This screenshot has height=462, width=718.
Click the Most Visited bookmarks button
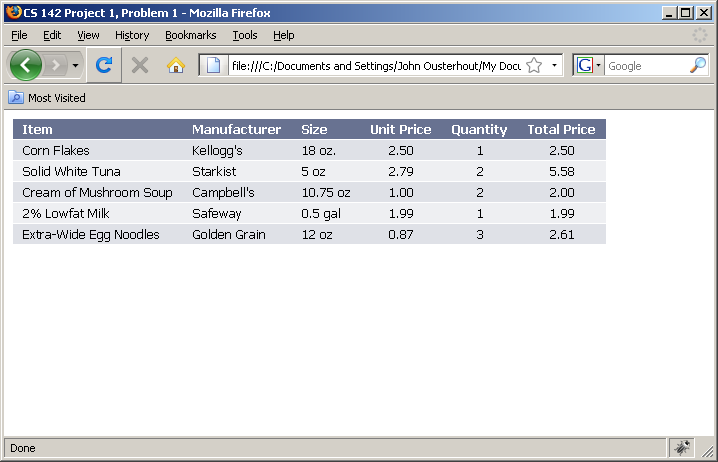point(47,98)
